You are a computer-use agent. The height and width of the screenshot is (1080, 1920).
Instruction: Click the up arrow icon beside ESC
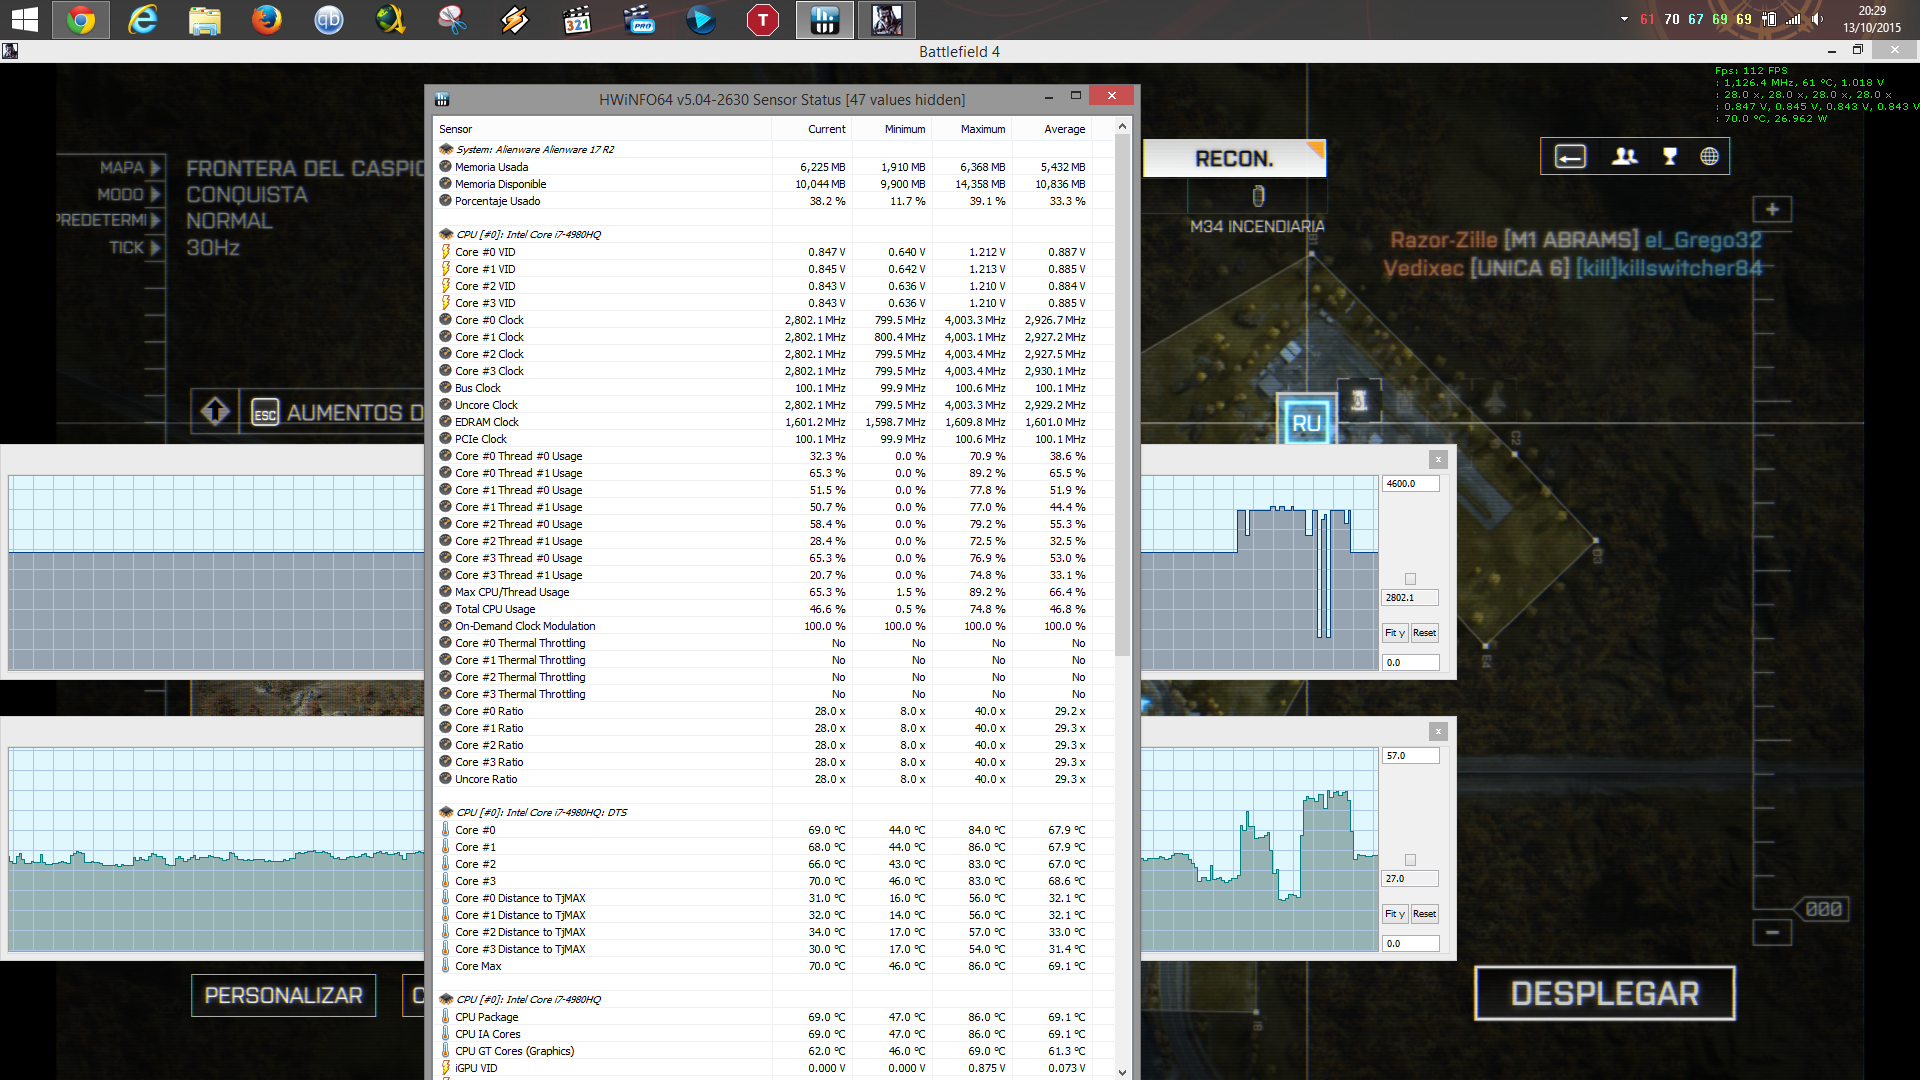pos(215,411)
